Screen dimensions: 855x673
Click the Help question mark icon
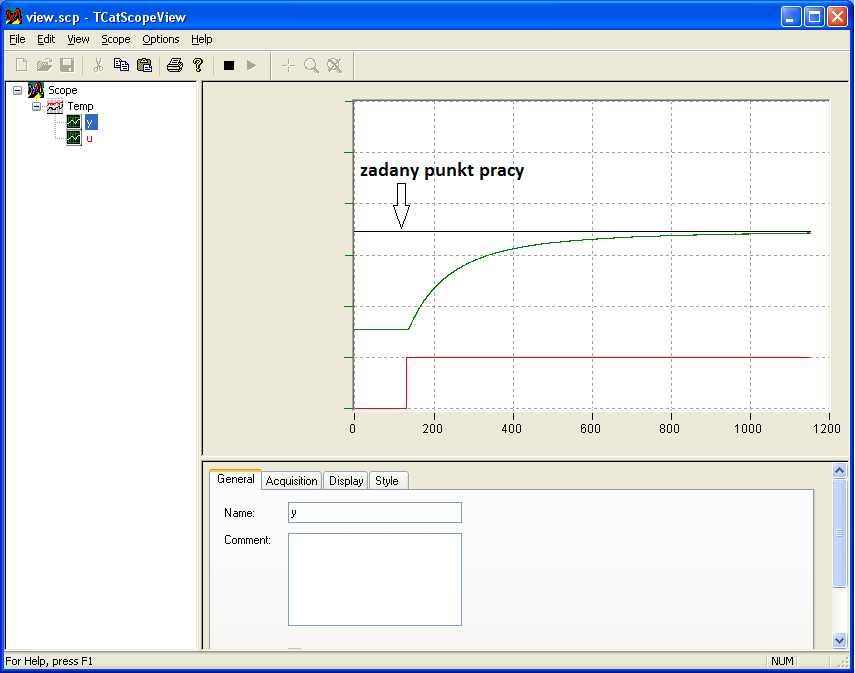[198, 65]
